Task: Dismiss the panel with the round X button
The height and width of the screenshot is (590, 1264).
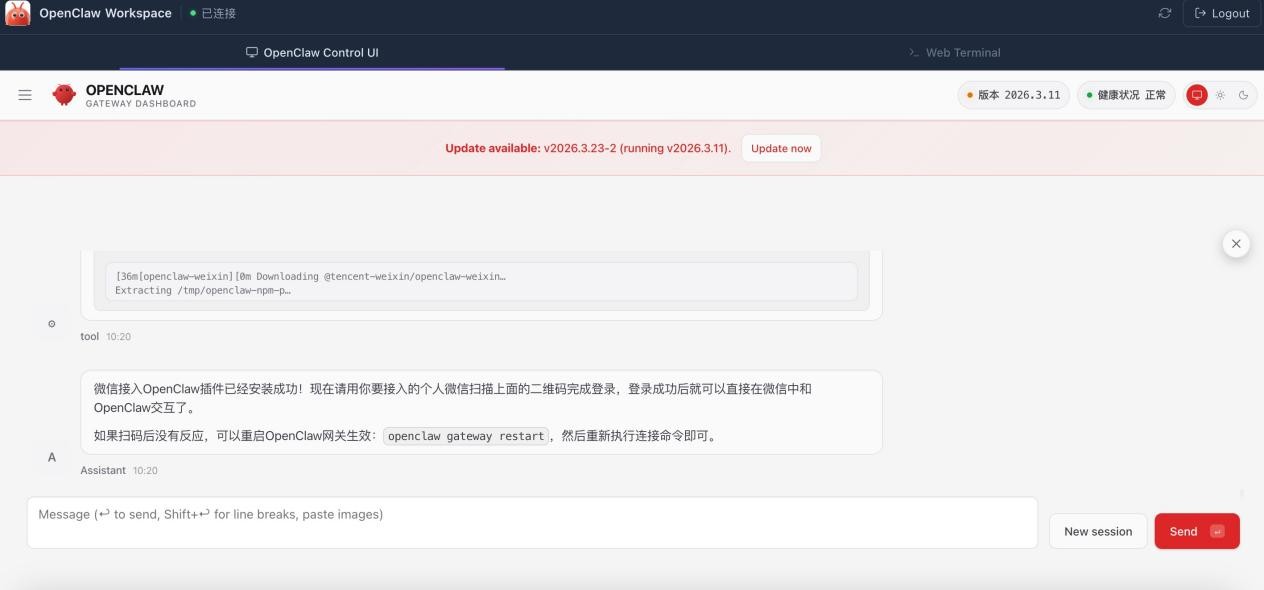Action: tap(1236, 243)
